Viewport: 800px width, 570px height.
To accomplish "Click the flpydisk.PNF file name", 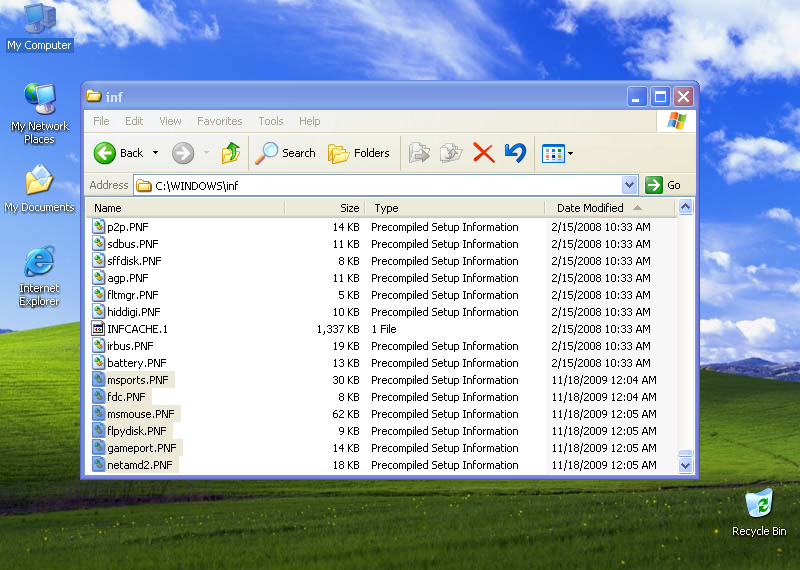I will 137,431.
